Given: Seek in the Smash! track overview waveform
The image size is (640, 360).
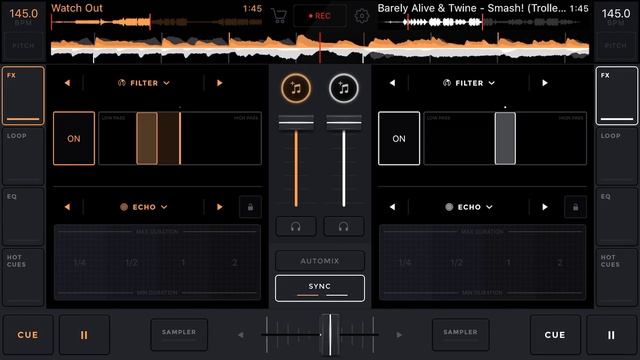Looking at the screenshot, I should (x=482, y=22).
